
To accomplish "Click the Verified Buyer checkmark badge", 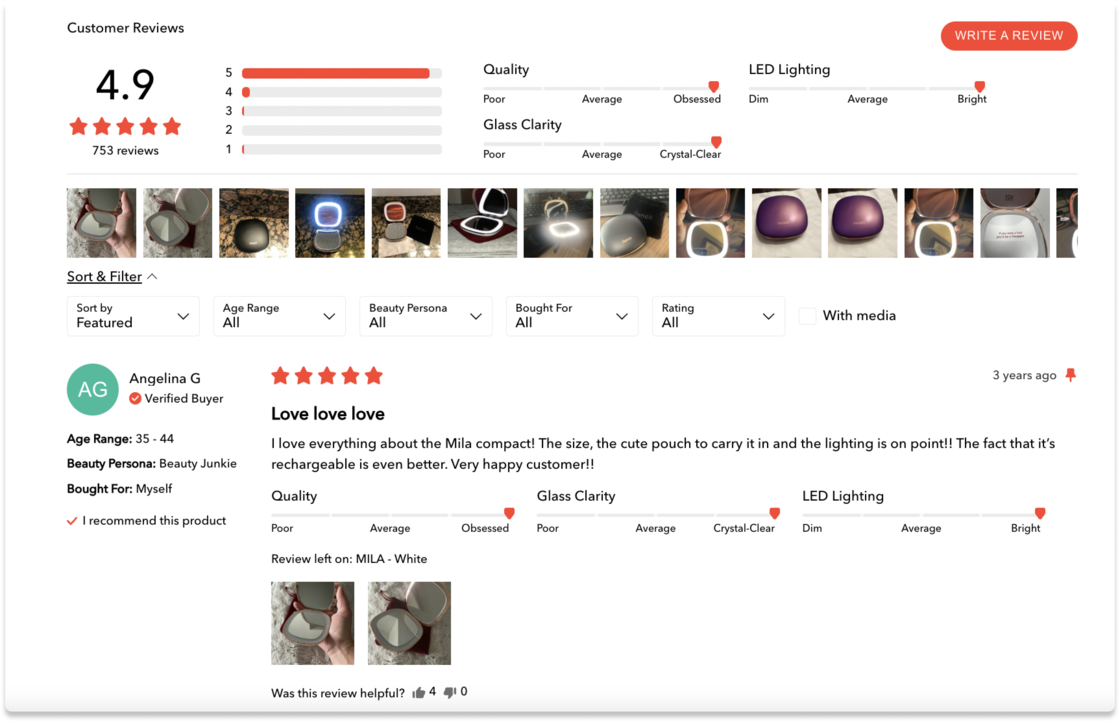I will click(135, 398).
